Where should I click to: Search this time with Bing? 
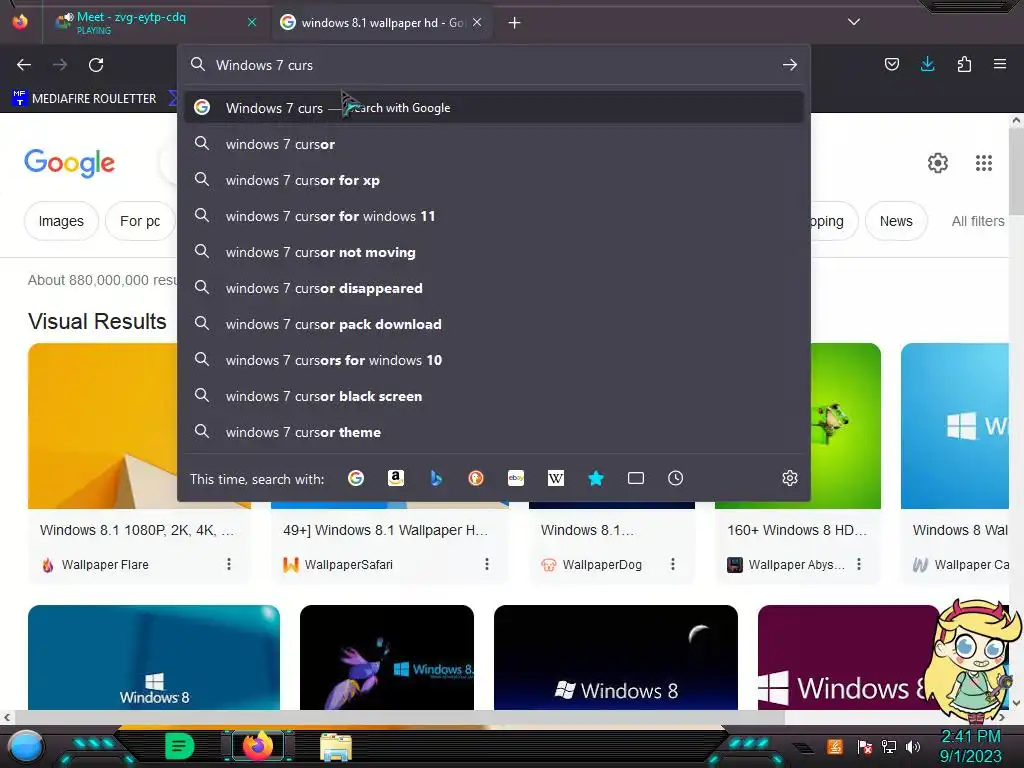click(436, 479)
